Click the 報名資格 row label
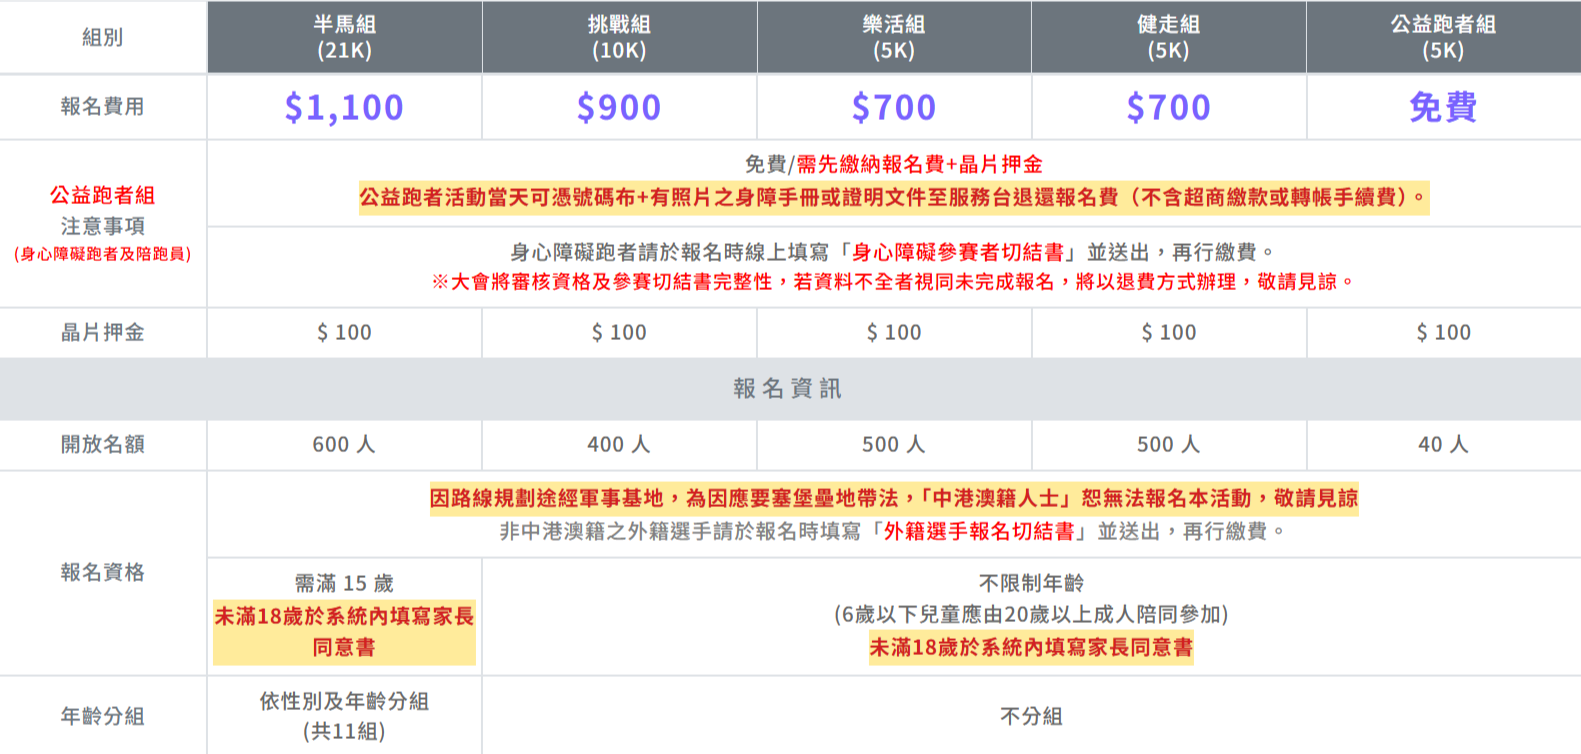Viewport: 1581px width, 754px height. coord(102,572)
